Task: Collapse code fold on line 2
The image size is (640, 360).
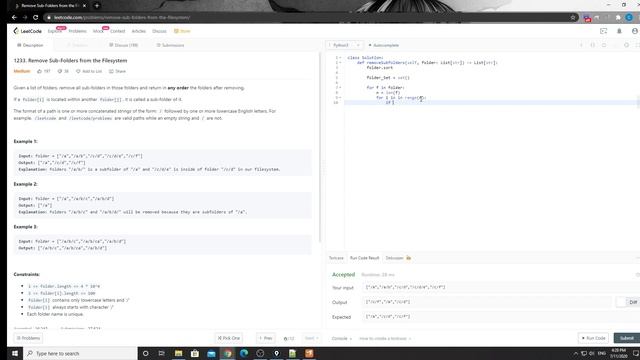Action: pos(340,62)
